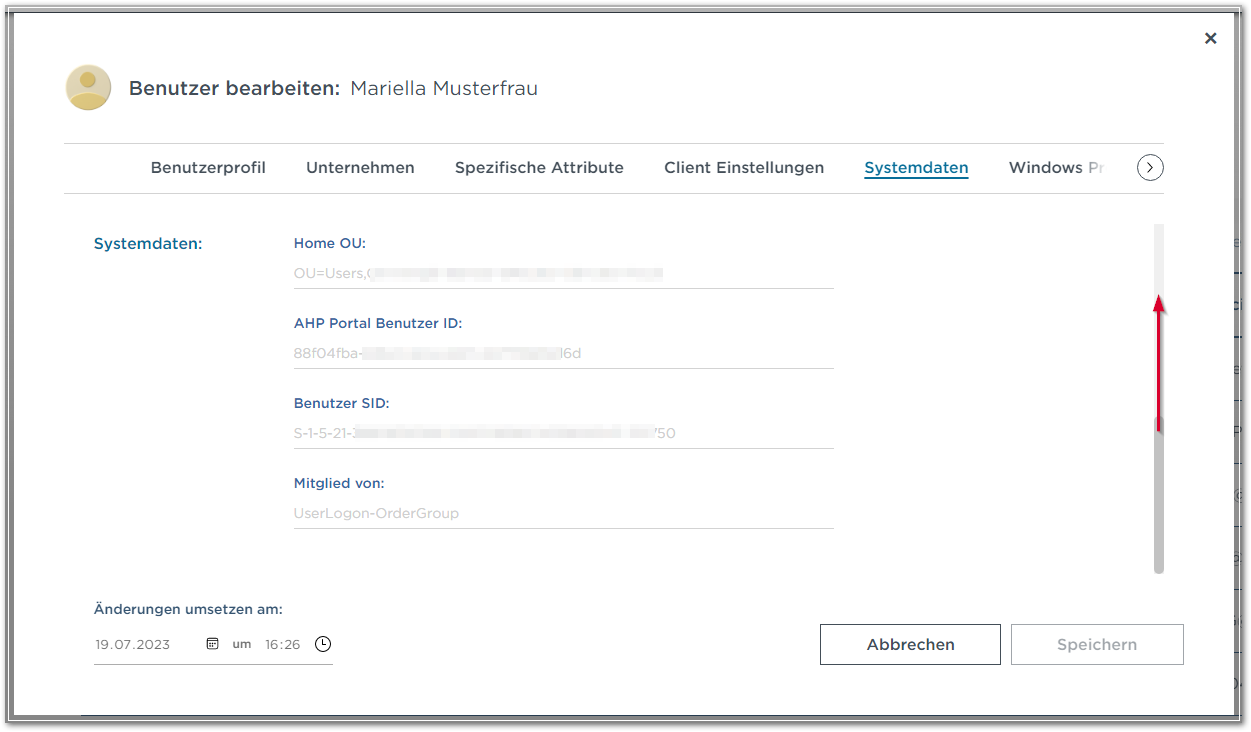Click the Benutzer SID field
The image size is (1251, 732).
coord(563,433)
